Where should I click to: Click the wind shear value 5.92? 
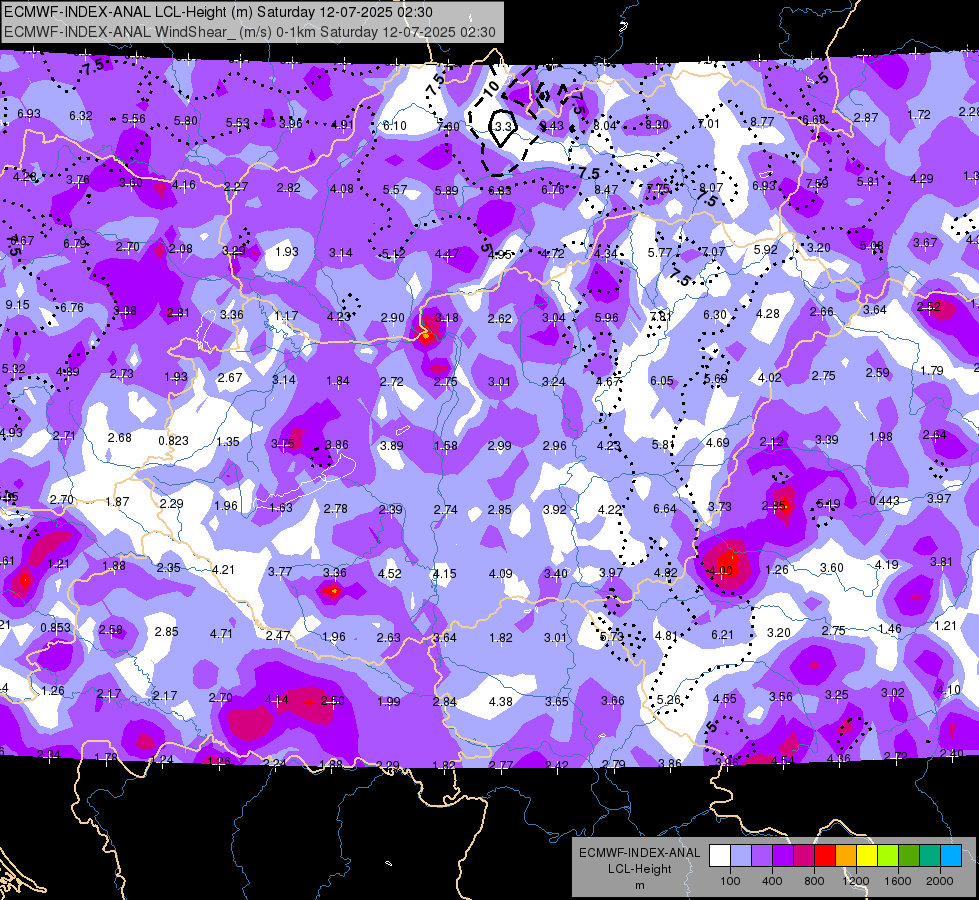point(765,249)
